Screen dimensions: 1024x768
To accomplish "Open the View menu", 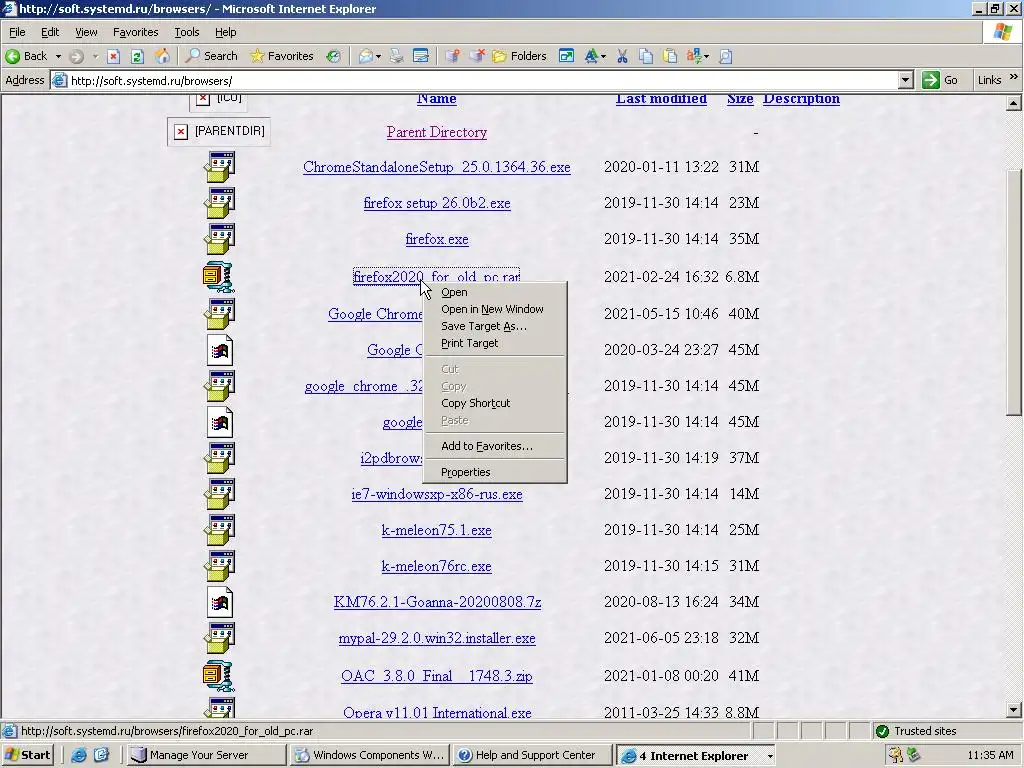I will [x=86, y=32].
